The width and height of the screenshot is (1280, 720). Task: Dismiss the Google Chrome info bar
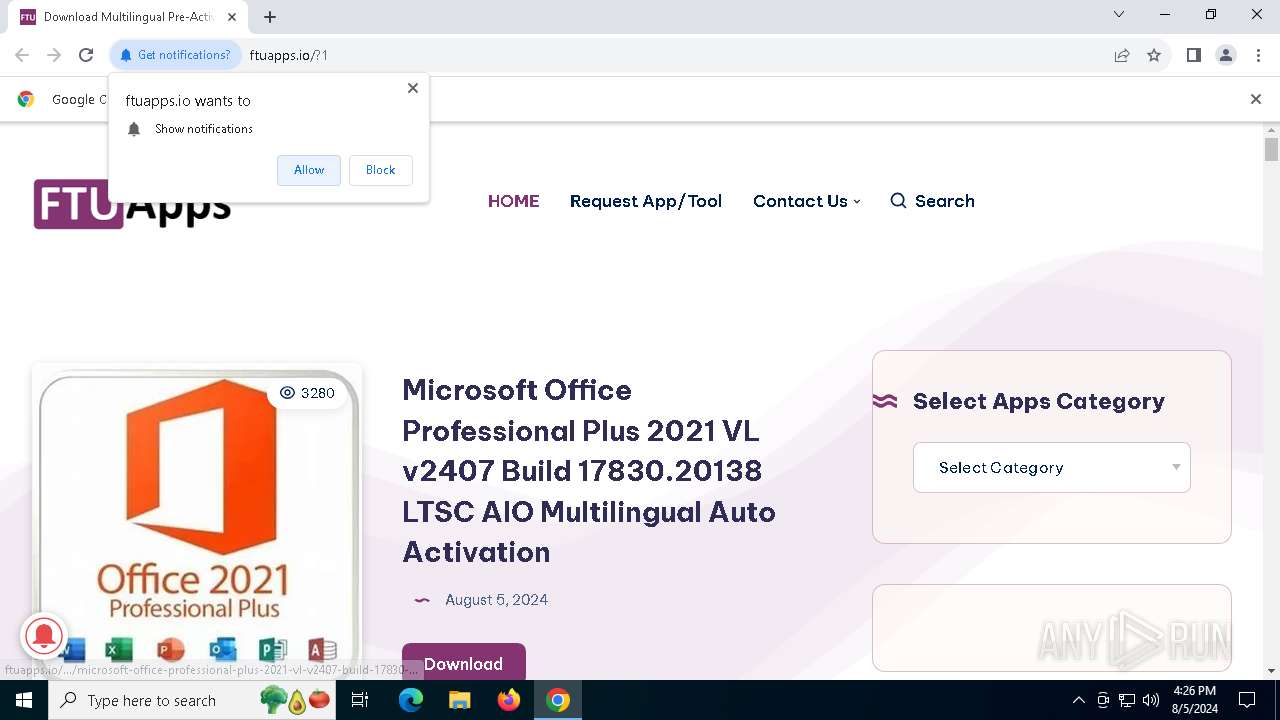coord(1256,99)
